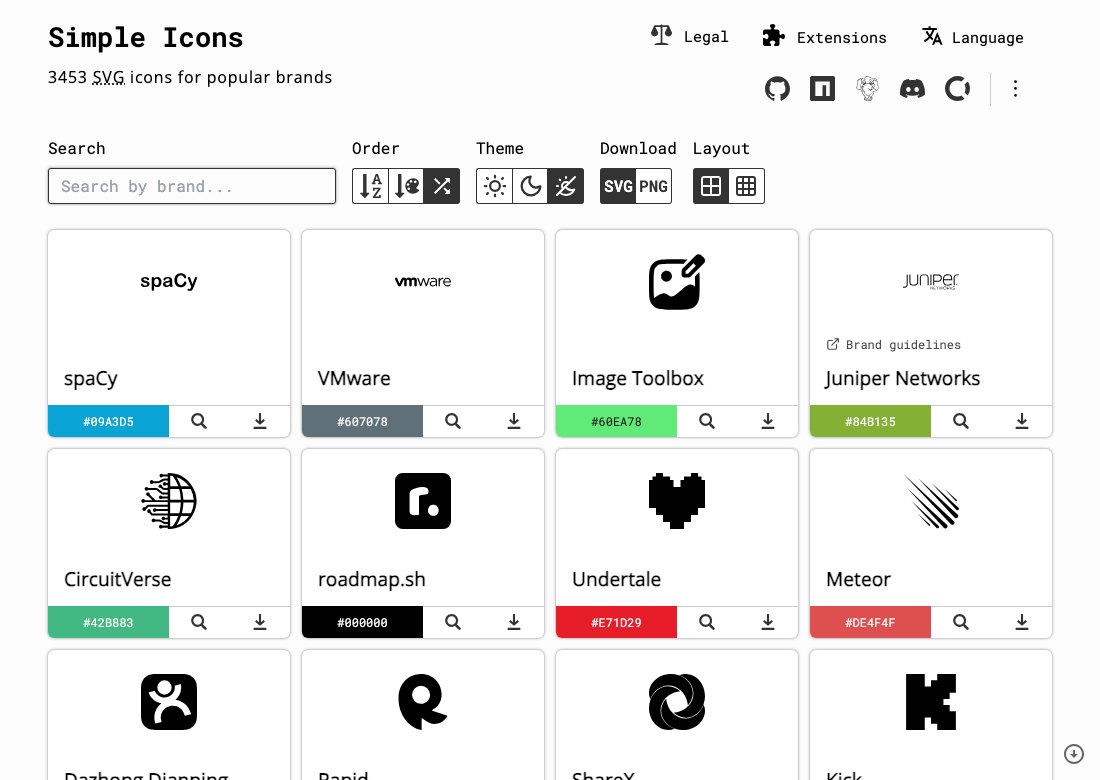The image size is (1100, 780).
Task: Click the Image Toolbox icon
Action: click(677, 281)
